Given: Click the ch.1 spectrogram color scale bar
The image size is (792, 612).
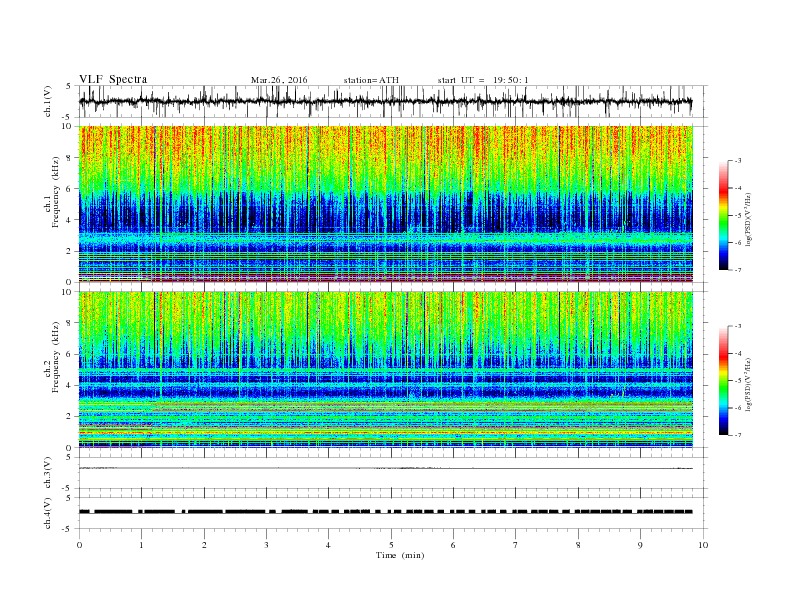Looking at the screenshot, I should (x=724, y=215).
